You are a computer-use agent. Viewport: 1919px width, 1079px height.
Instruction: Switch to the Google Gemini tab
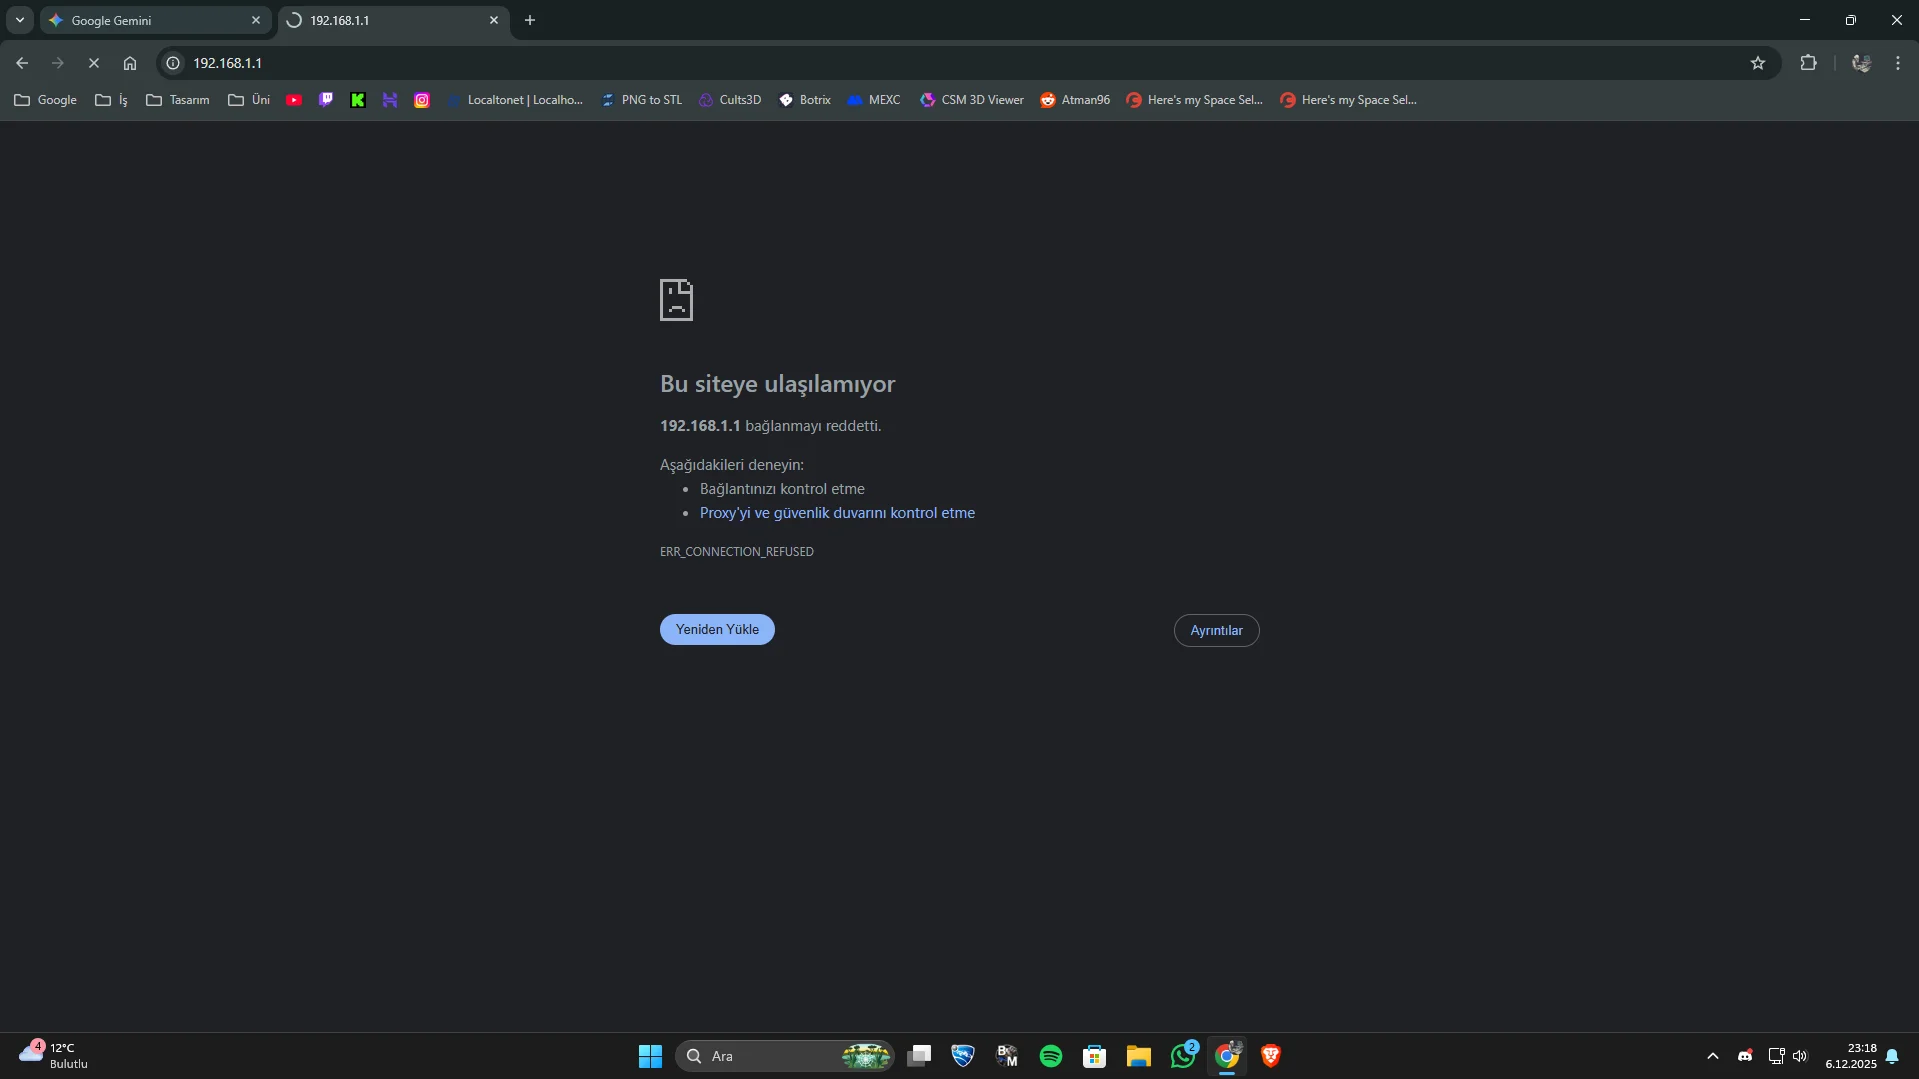tap(155, 20)
